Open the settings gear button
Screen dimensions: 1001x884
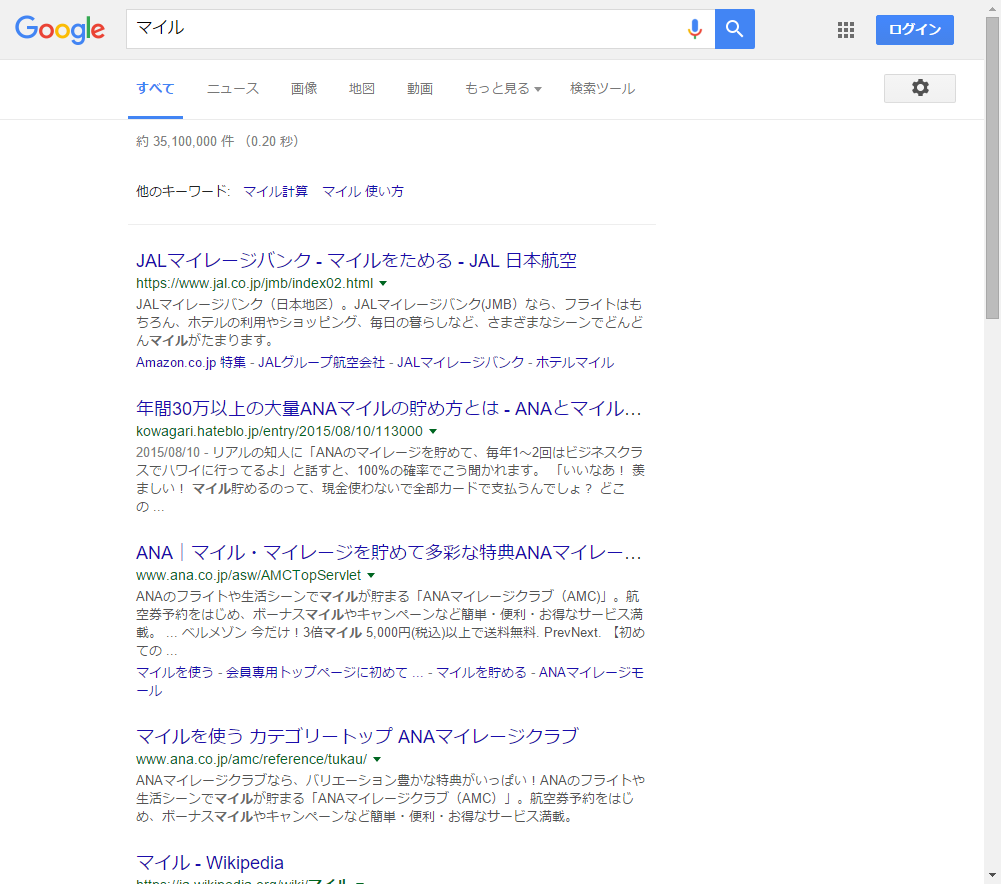[x=920, y=88]
